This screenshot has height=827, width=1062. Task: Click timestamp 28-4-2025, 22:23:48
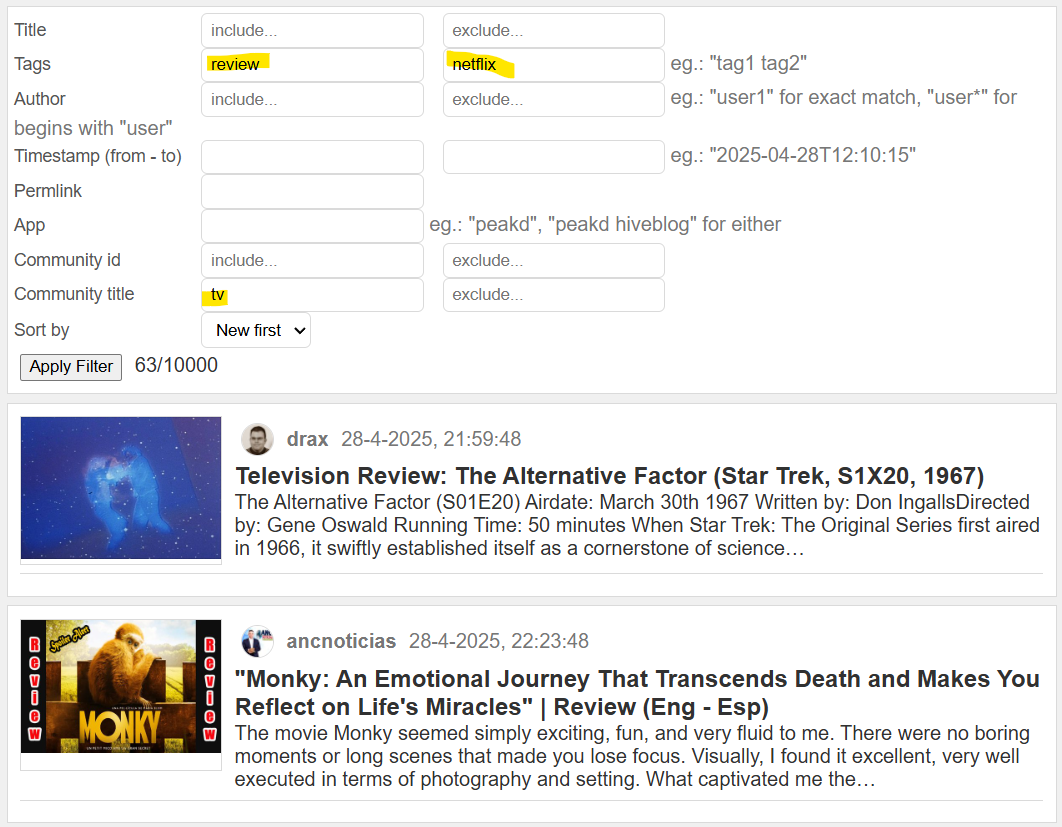[499, 641]
